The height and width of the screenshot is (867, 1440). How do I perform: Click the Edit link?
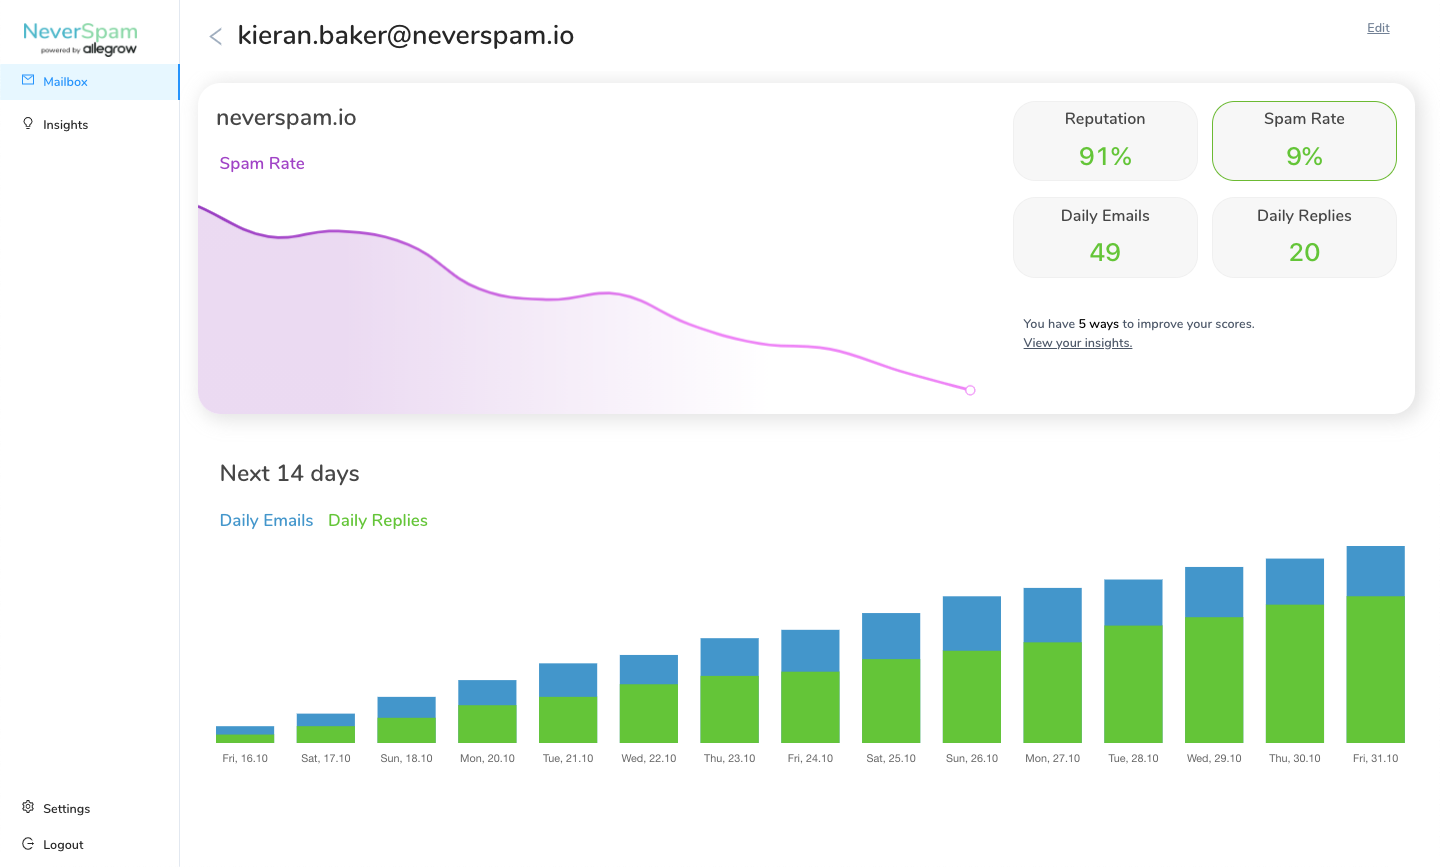tap(1378, 28)
